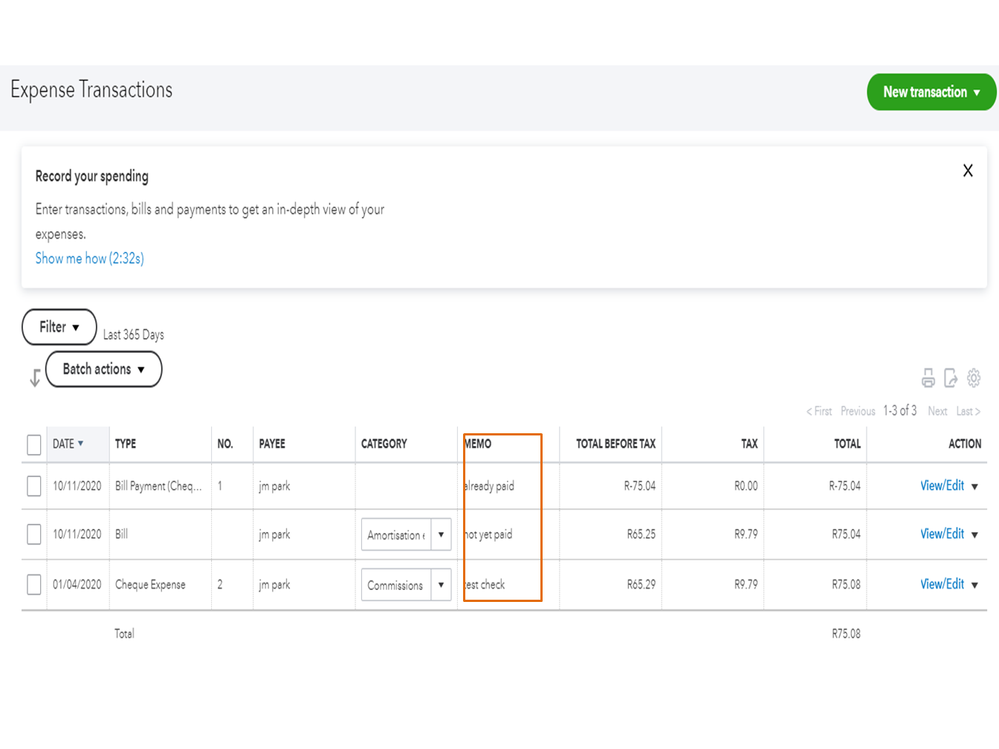Print the expense transactions list
Viewport: 999px width, 749px height.
tap(928, 378)
